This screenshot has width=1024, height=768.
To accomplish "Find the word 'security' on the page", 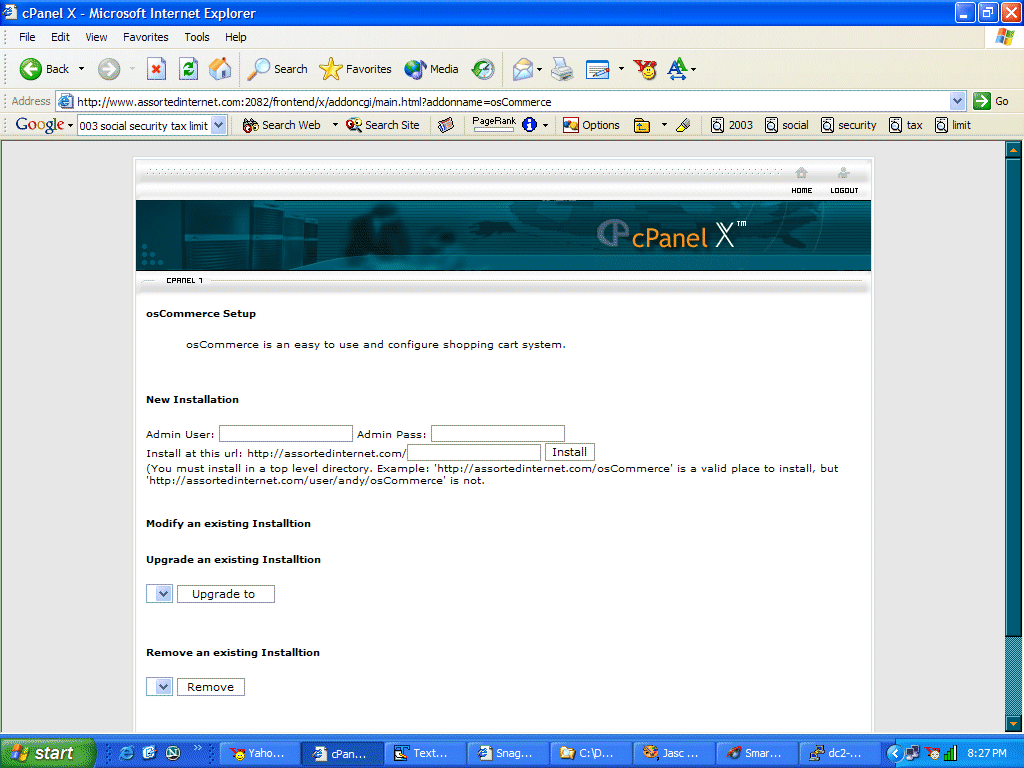I will [x=848, y=125].
